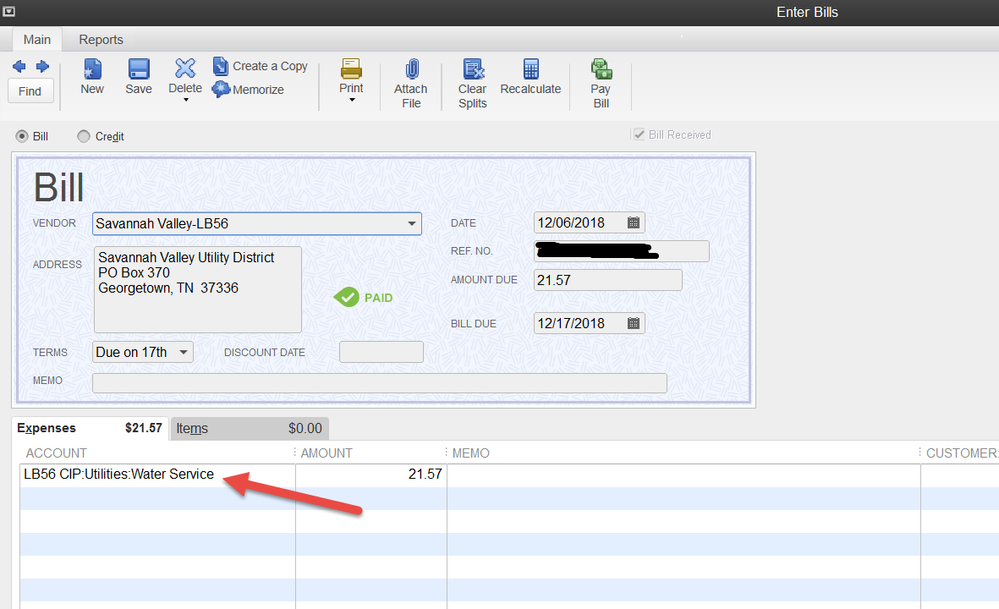Click the Amount Due field

608,280
